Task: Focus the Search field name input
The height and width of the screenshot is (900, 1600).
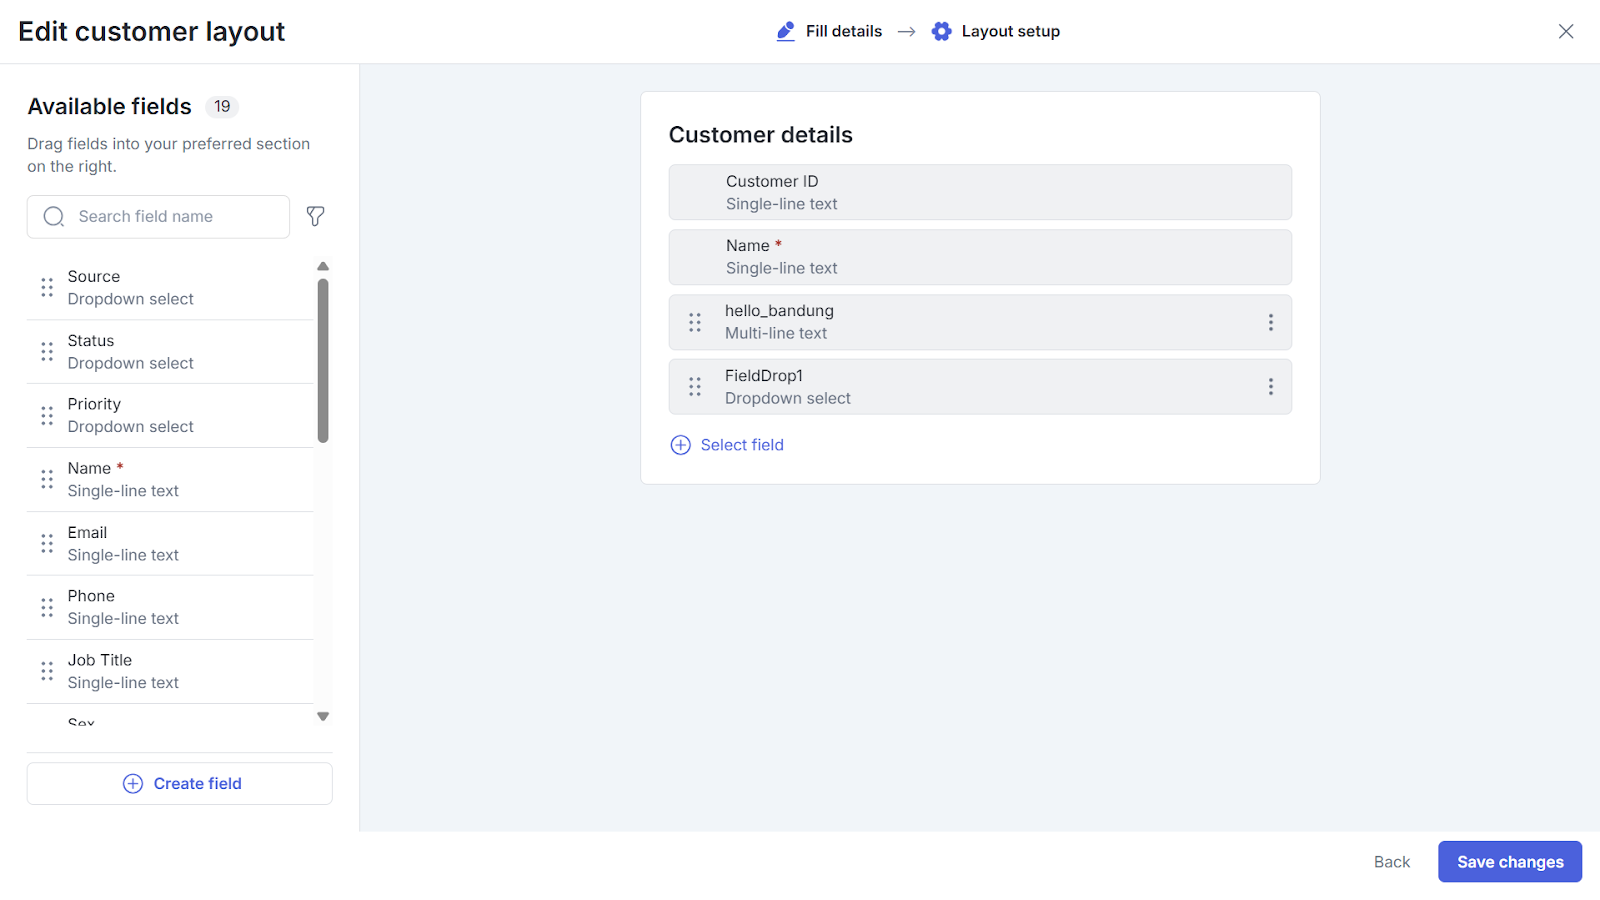Action: [170, 217]
